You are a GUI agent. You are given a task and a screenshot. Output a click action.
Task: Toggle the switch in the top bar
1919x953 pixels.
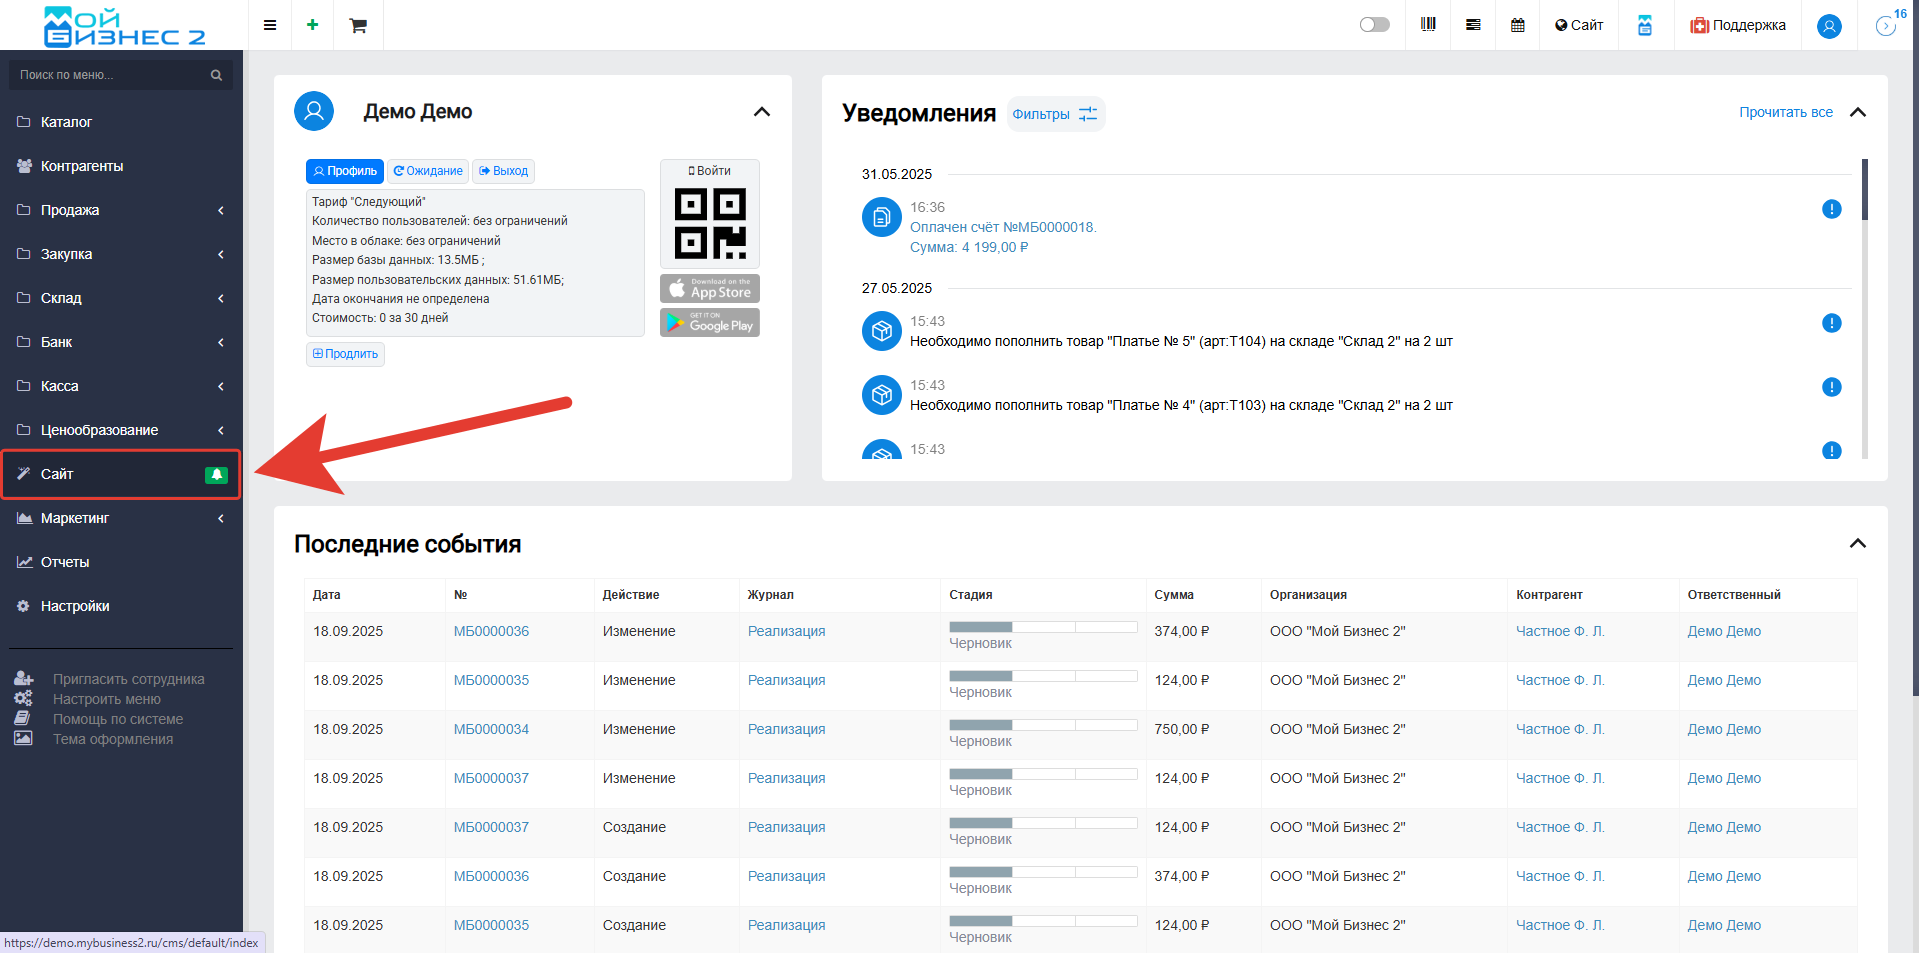click(x=1374, y=25)
